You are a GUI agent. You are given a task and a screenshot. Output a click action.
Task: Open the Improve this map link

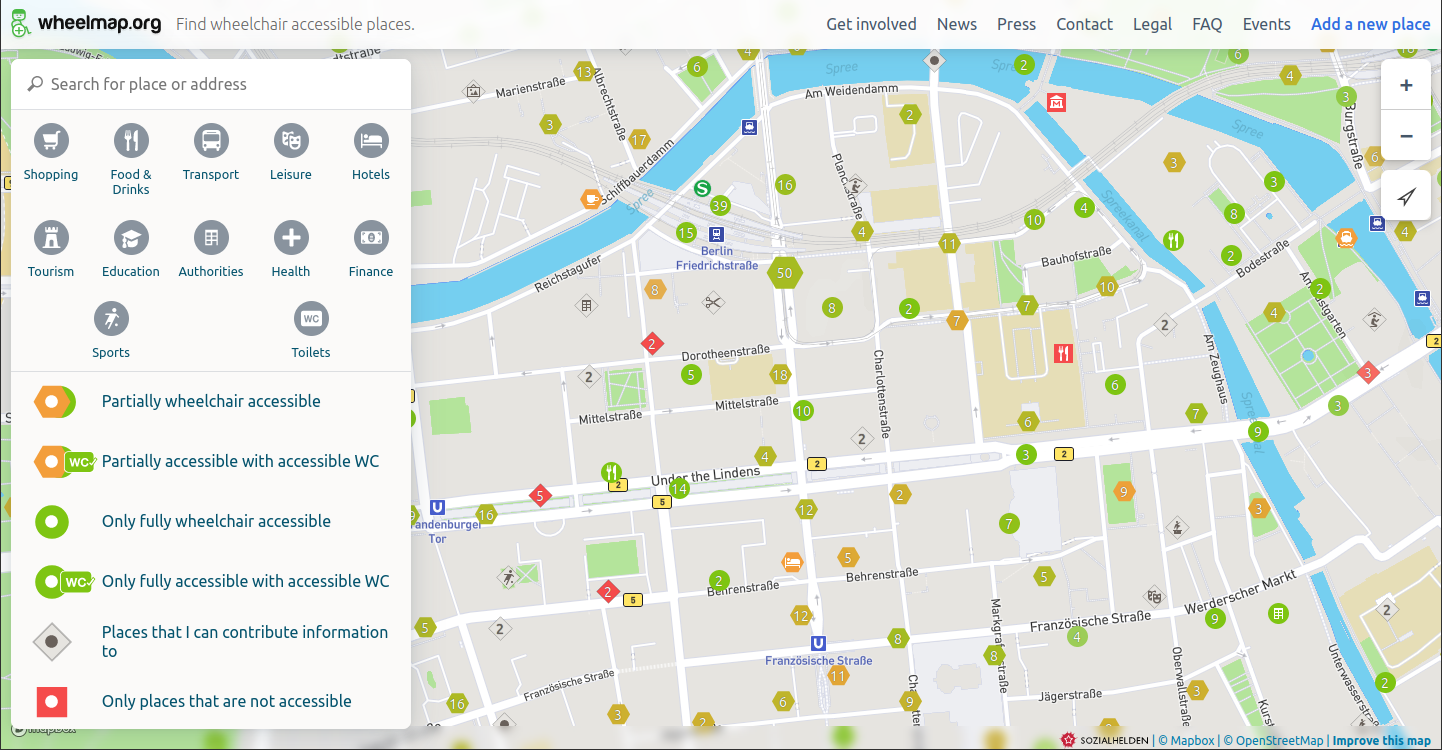tap(1381, 740)
